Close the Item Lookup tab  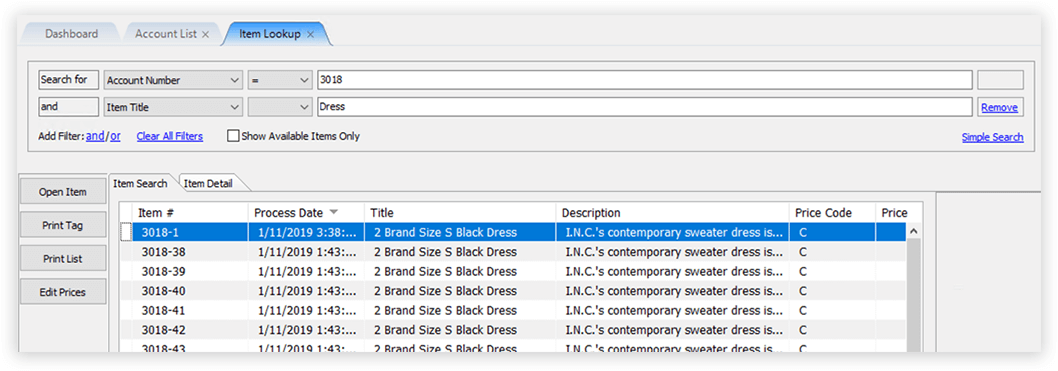pyautogui.click(x=310, y=34)
